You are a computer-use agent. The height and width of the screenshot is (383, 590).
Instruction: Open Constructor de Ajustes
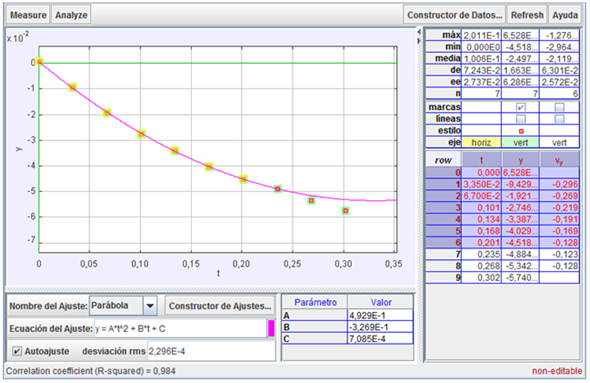point(220,306)
